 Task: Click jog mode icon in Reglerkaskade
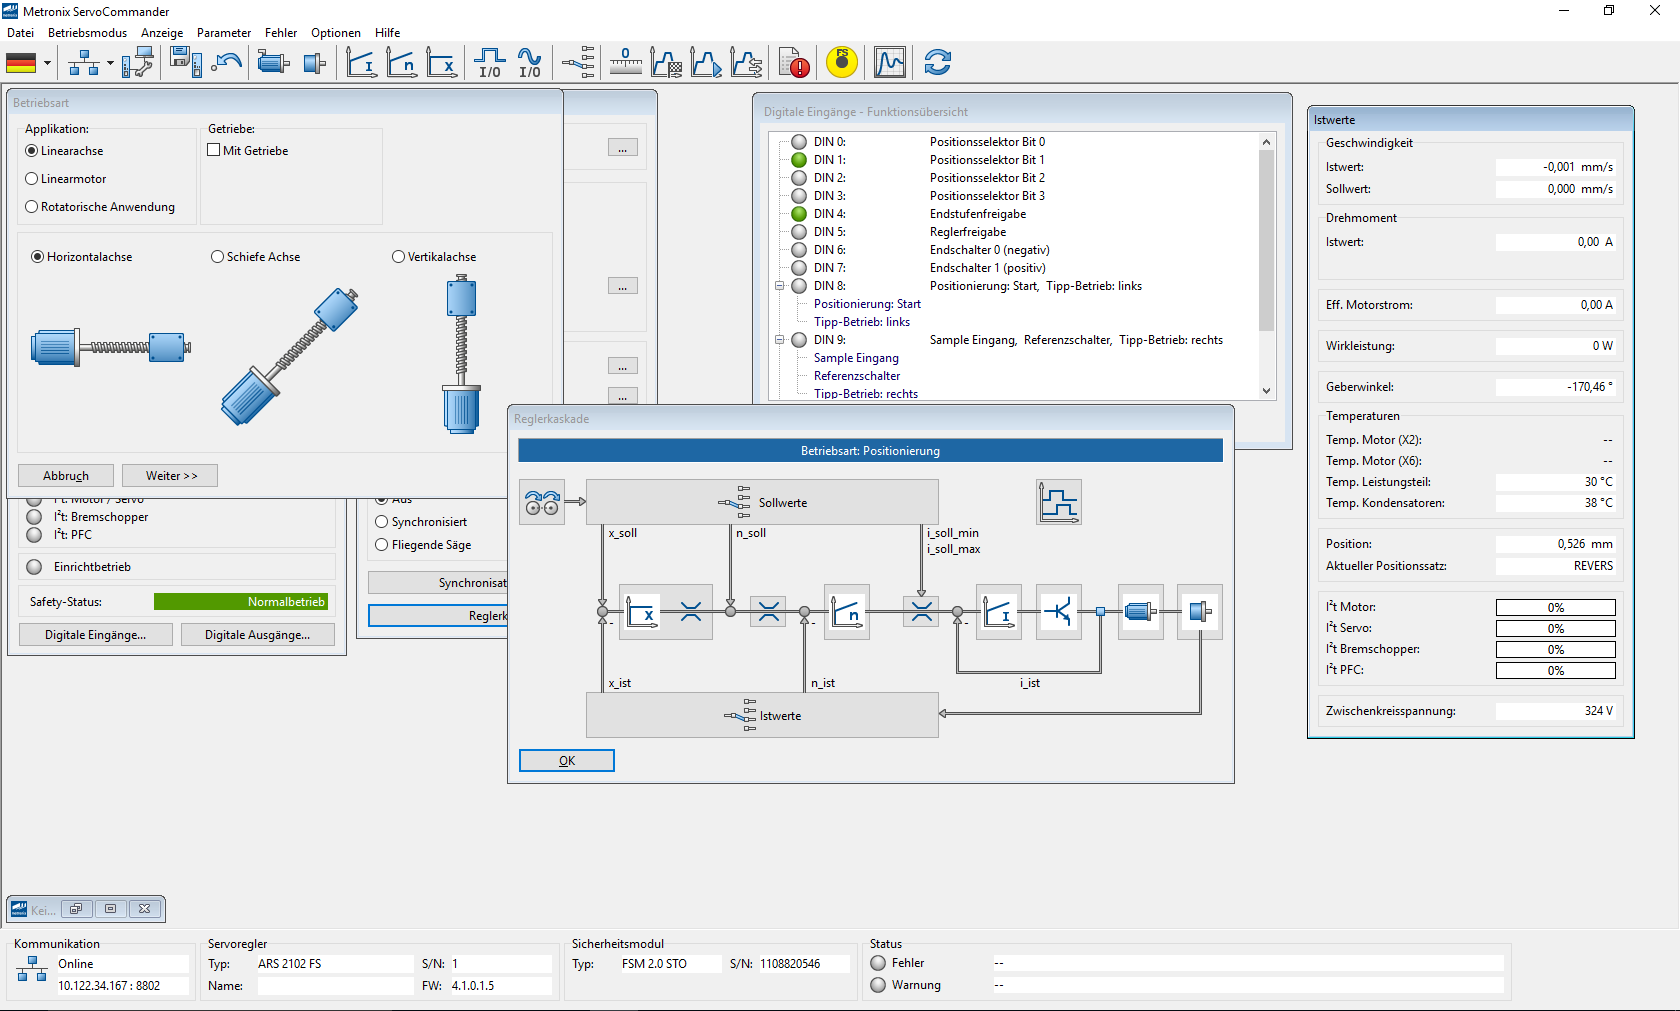pos(542,502)
